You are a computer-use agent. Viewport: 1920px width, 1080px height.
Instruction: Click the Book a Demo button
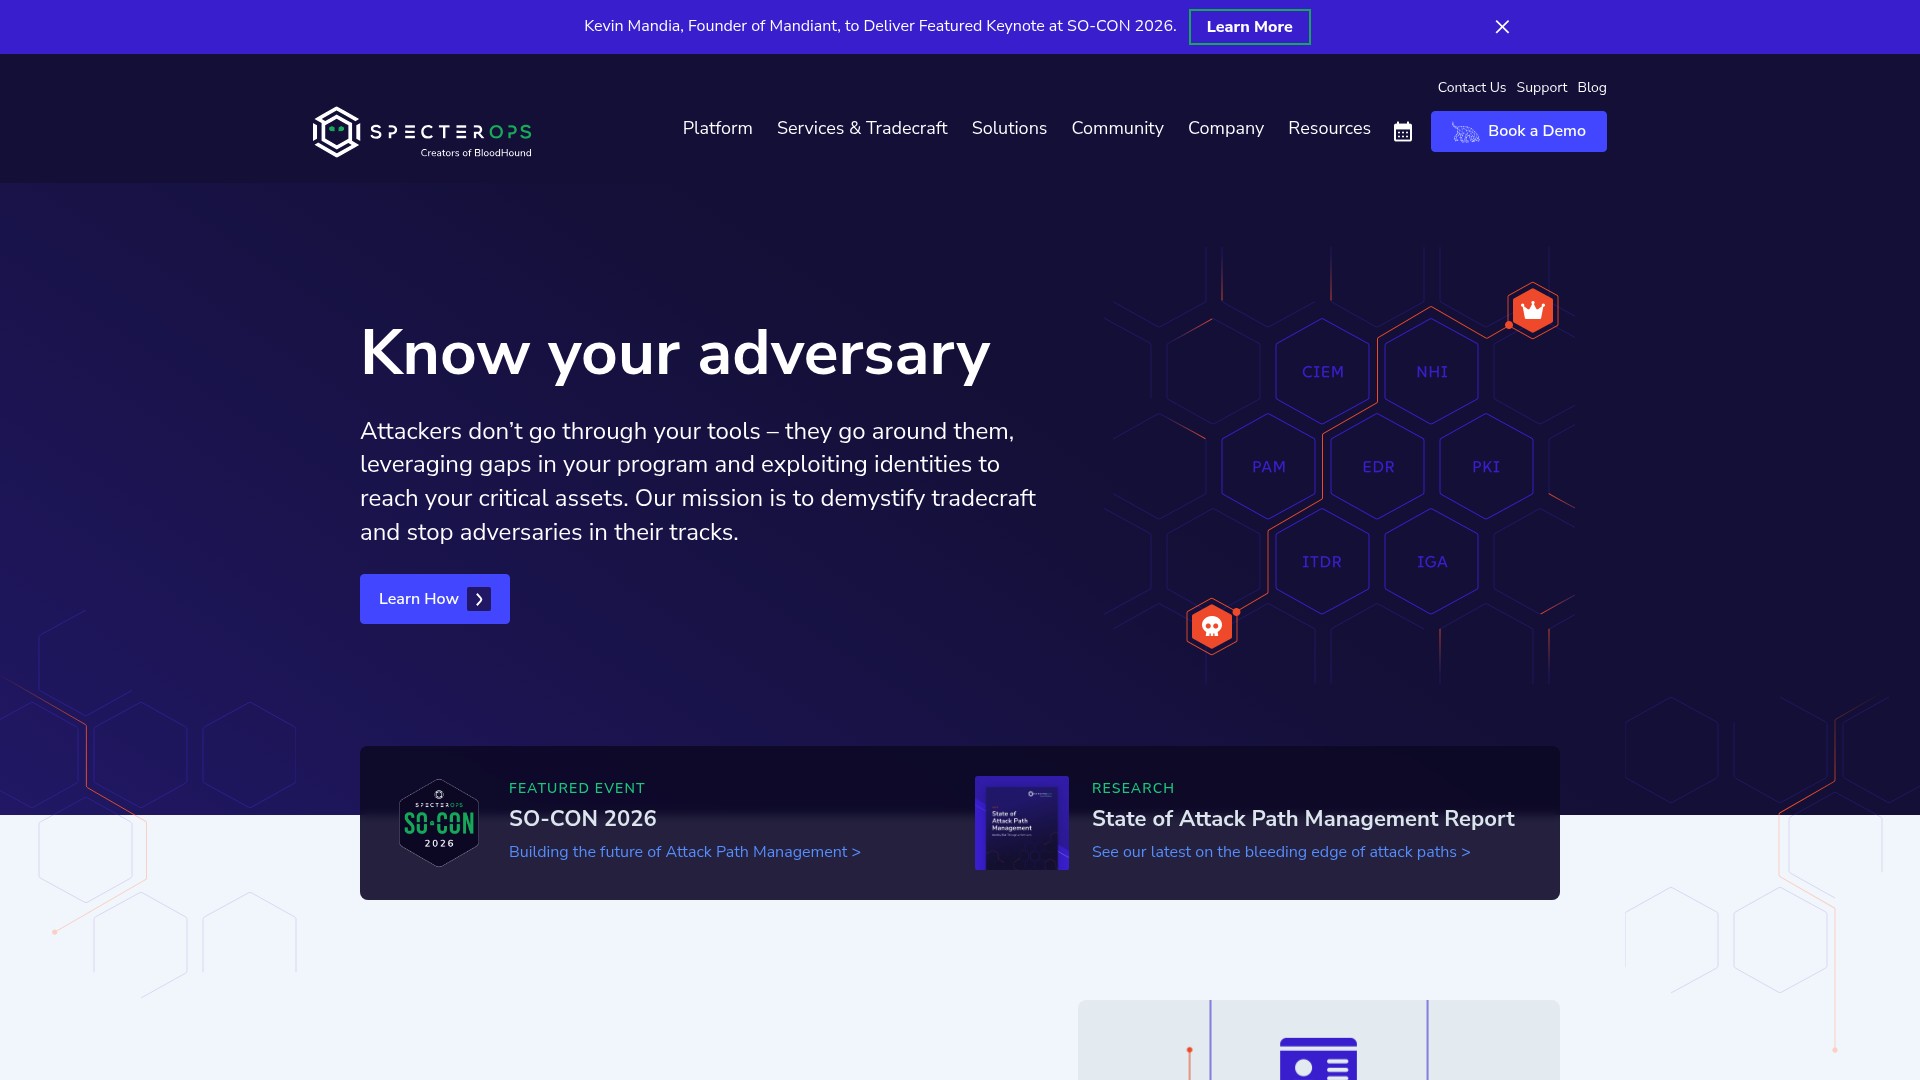(x=1518, y=131)
